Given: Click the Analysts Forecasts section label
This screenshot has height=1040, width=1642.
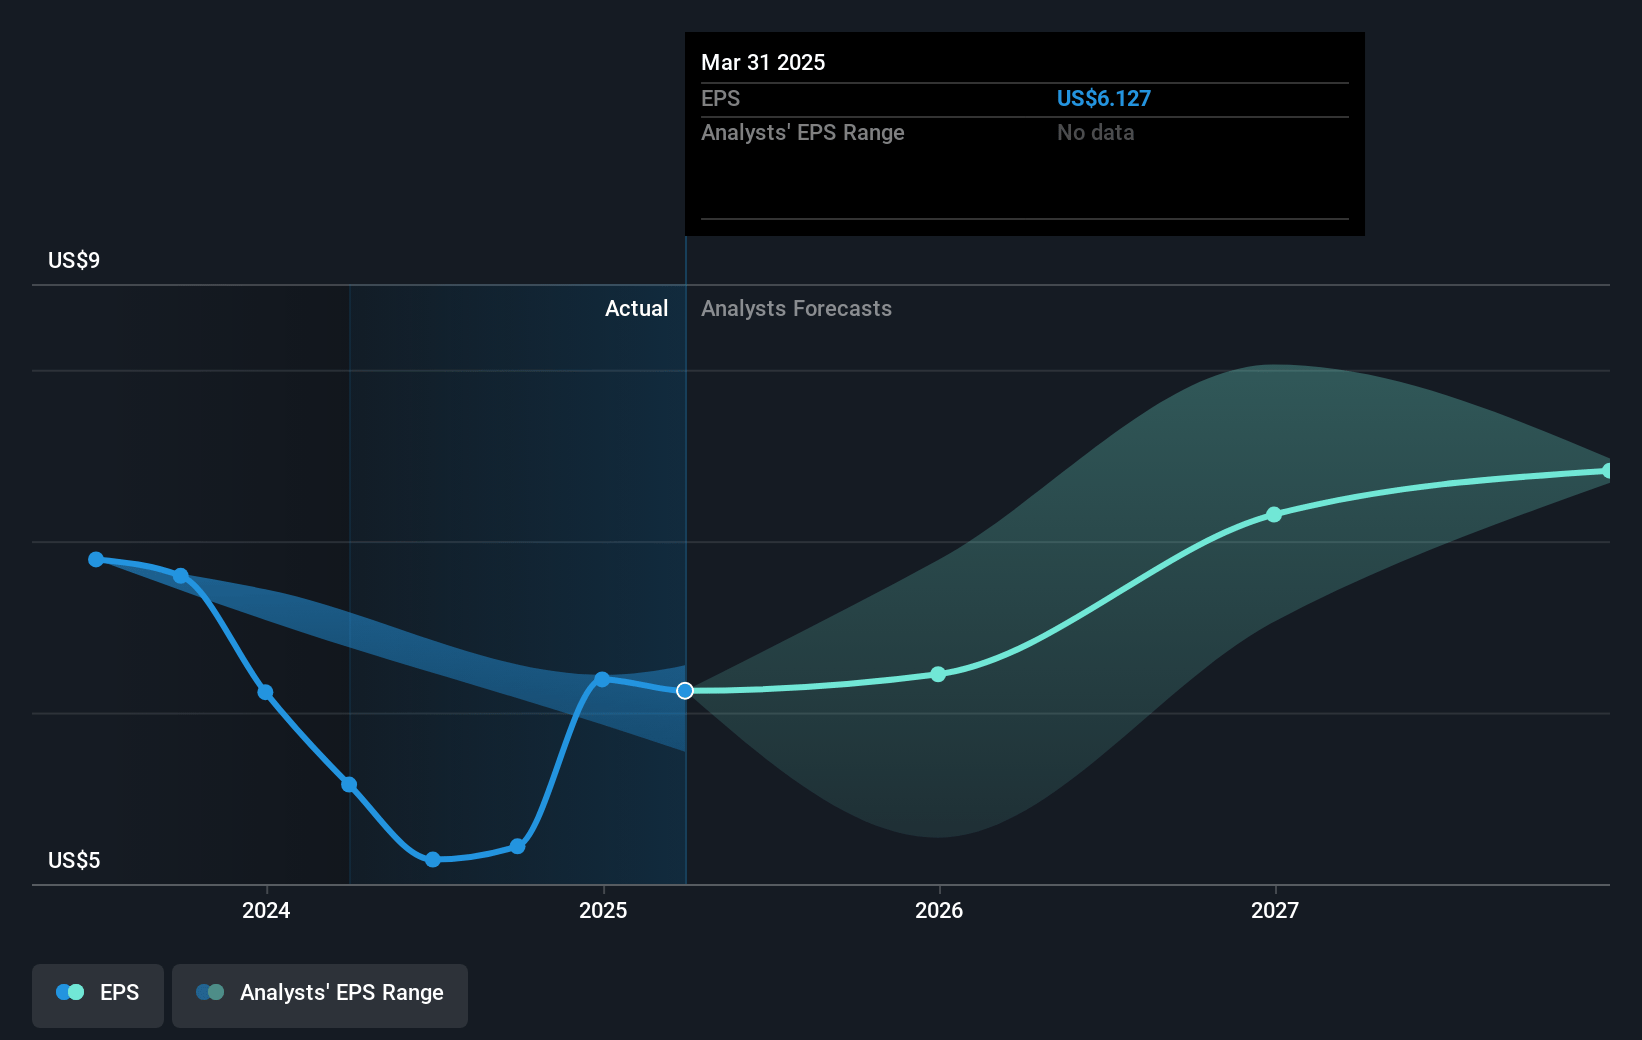Looking at the screenshot, I should point(796,308).
